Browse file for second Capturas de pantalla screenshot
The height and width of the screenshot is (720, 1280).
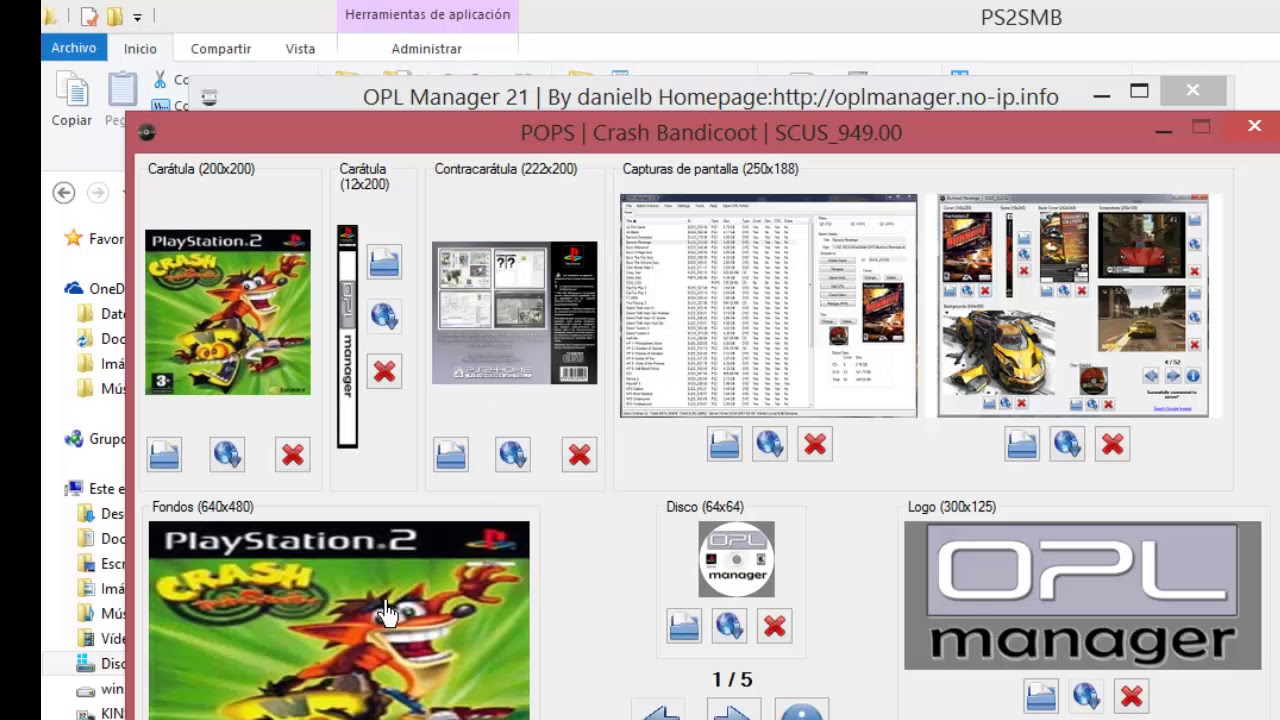[x=1022, y=444]
